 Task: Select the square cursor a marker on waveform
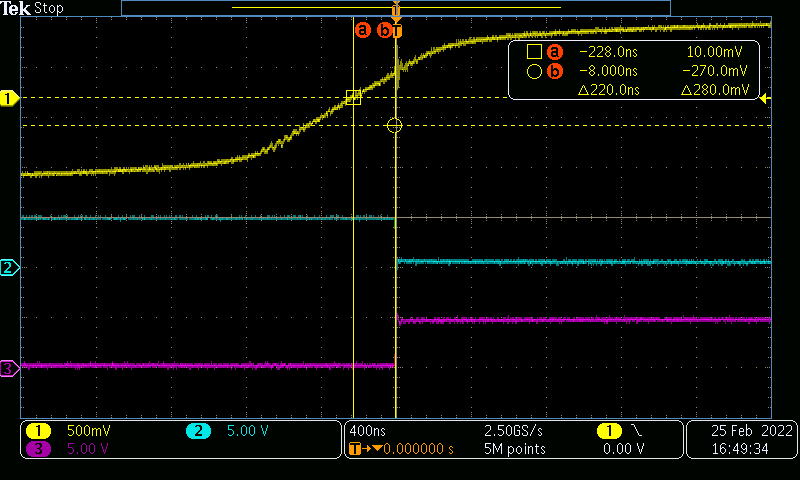point(353,97)
